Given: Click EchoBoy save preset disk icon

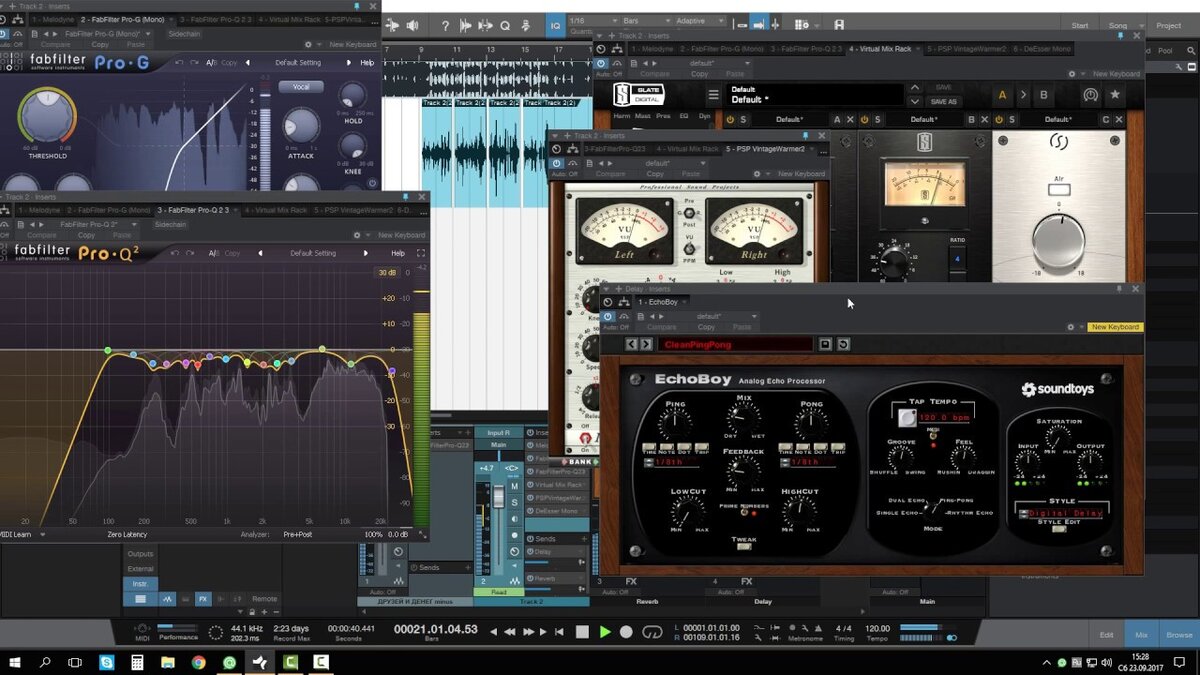Looking at the screenshot, I should (825, 344).
